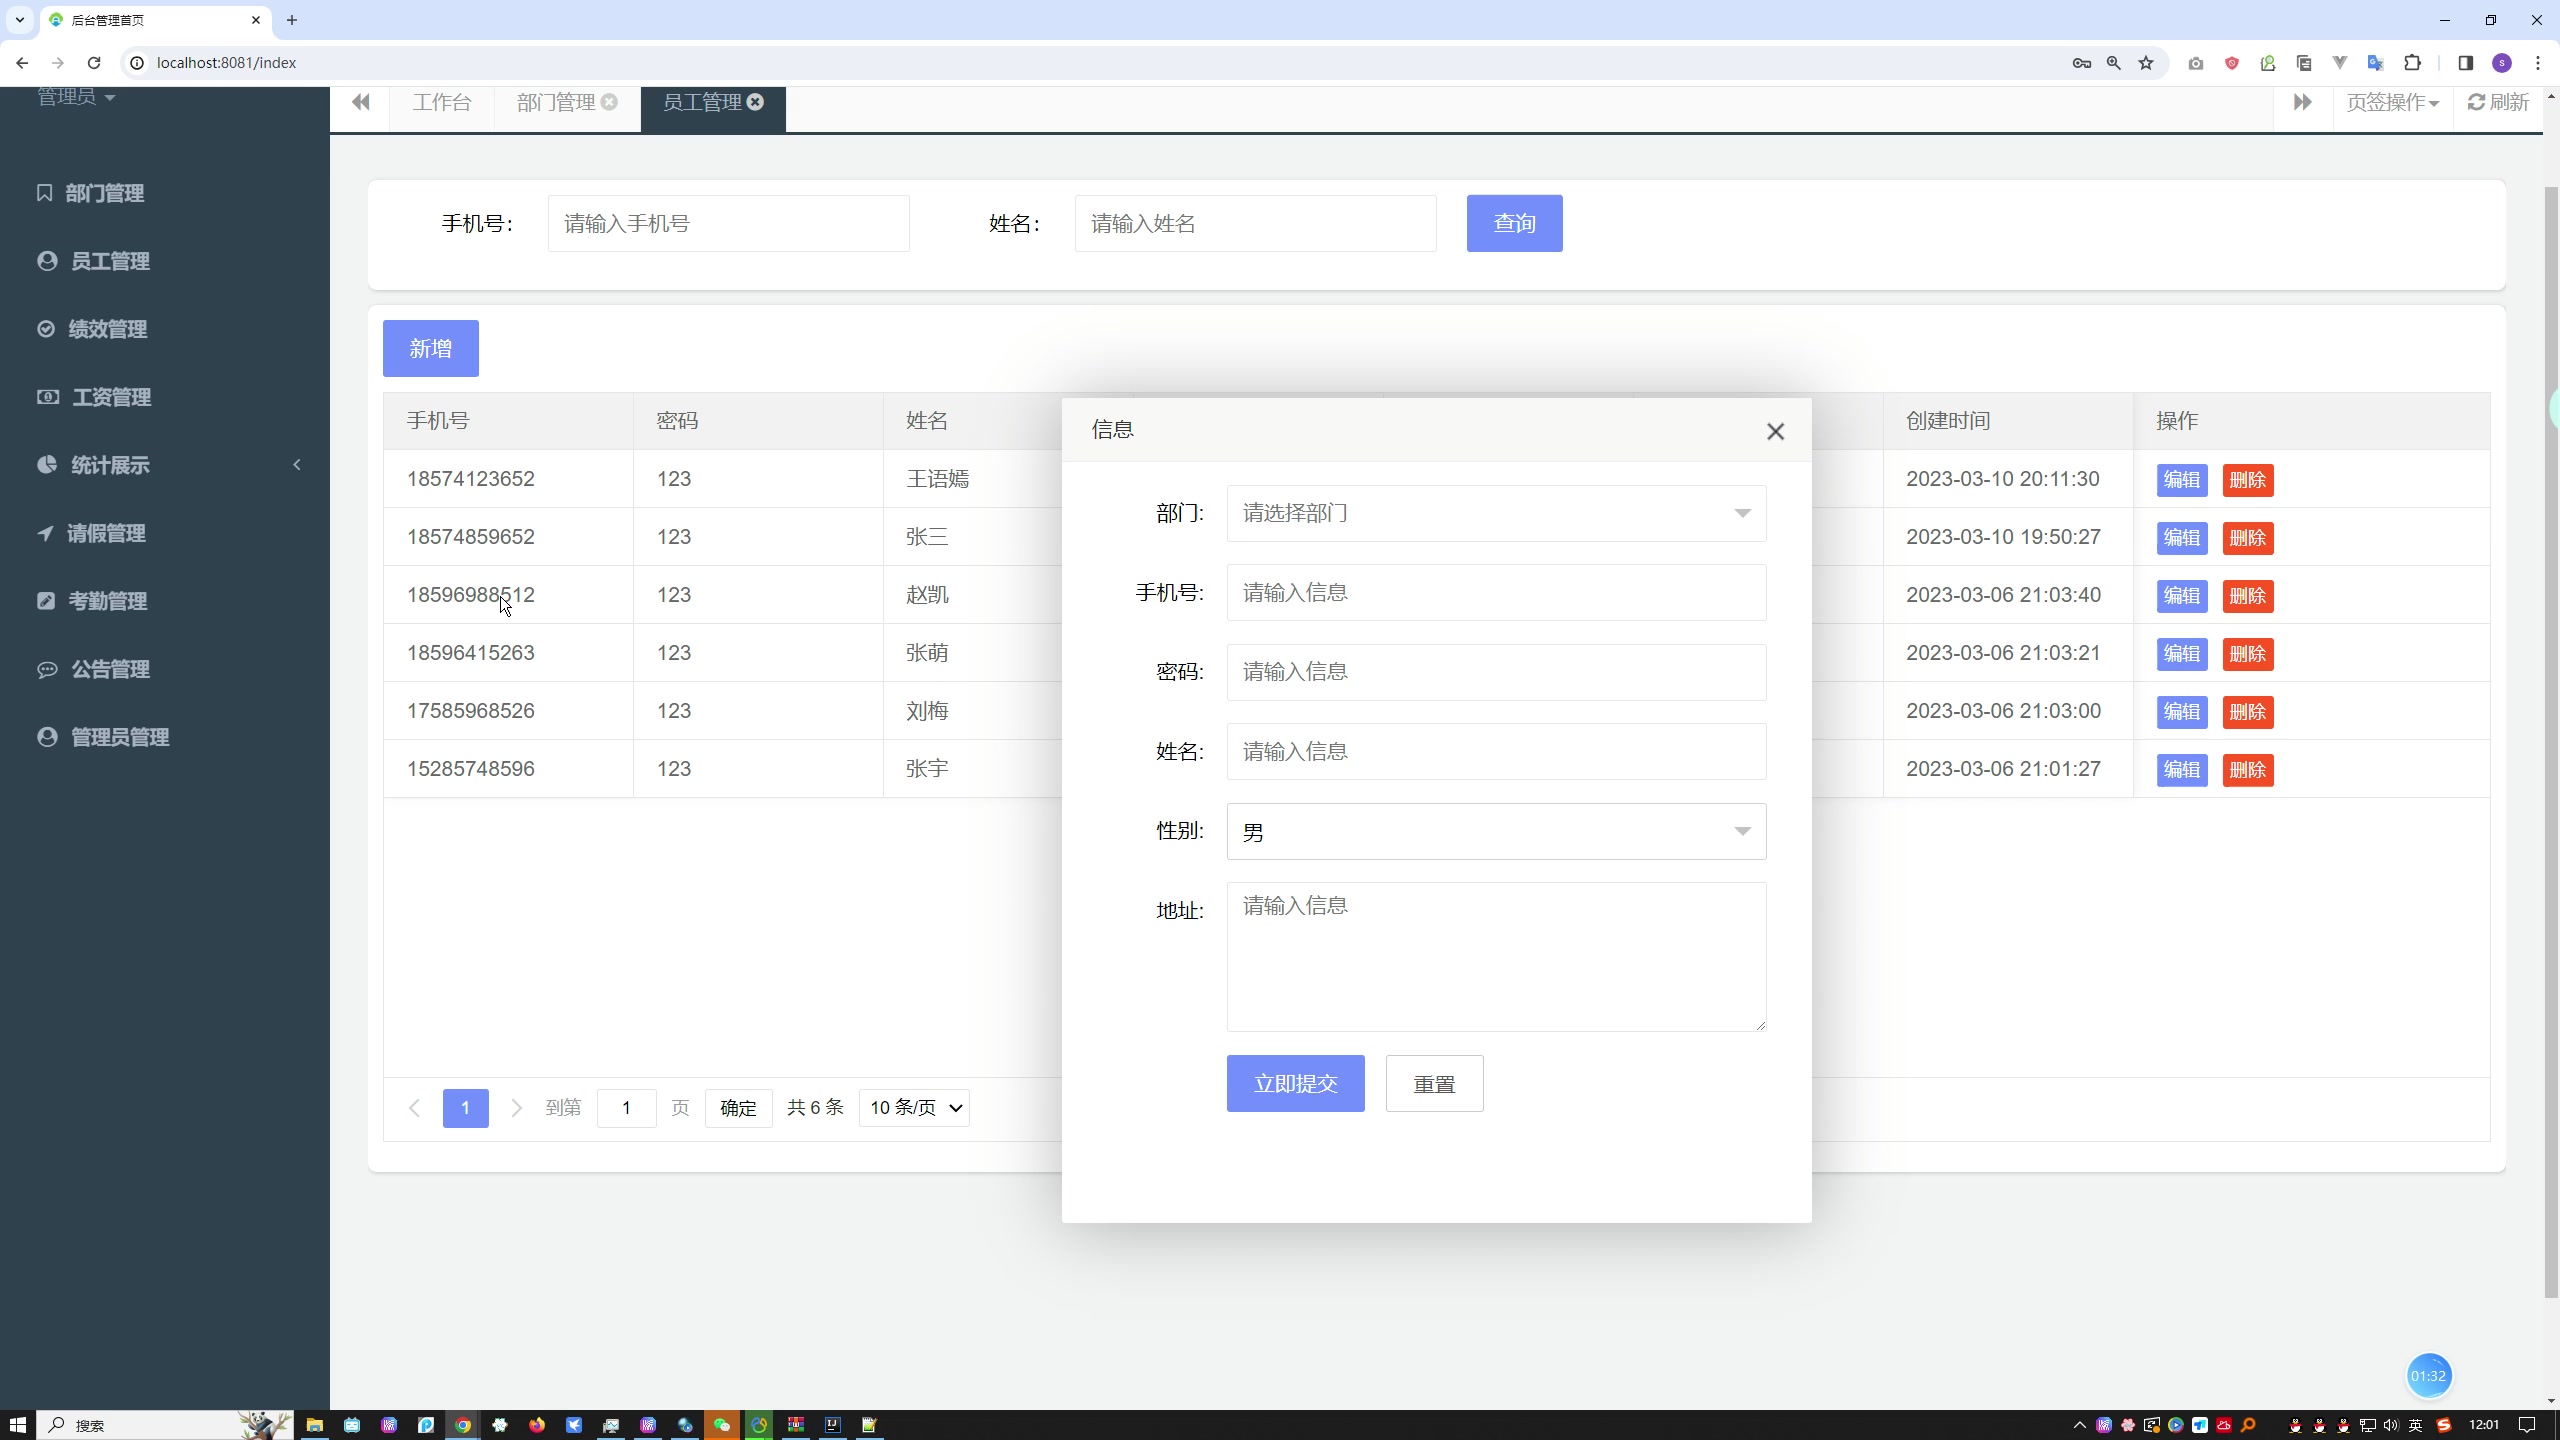Close the 信息 dialog with the X icon

[x=1775, y=431]
